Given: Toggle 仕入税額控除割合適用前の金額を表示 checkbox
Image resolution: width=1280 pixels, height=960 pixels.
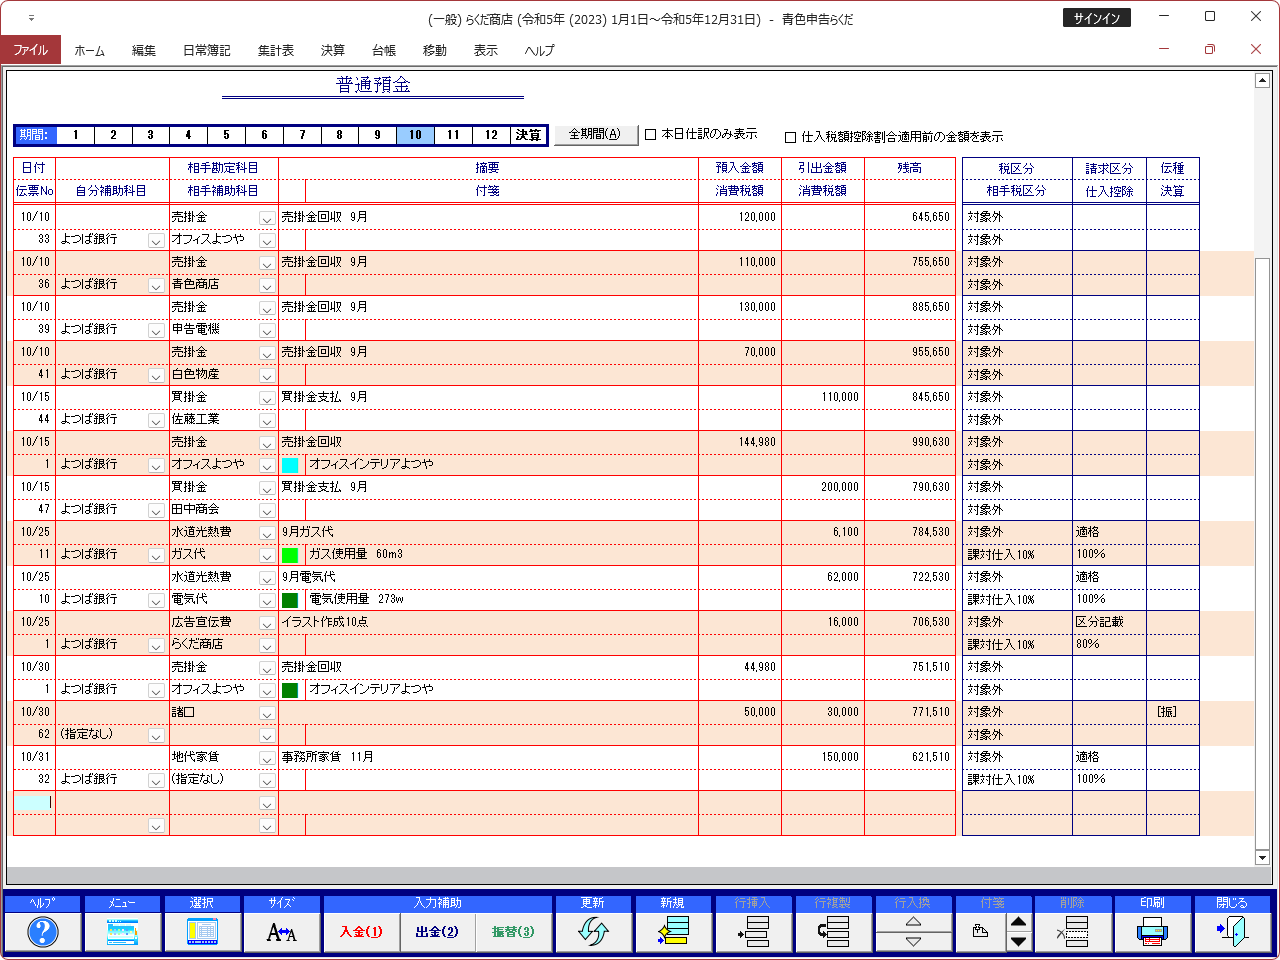Looking at the screenshot, I should click(790, 137).
